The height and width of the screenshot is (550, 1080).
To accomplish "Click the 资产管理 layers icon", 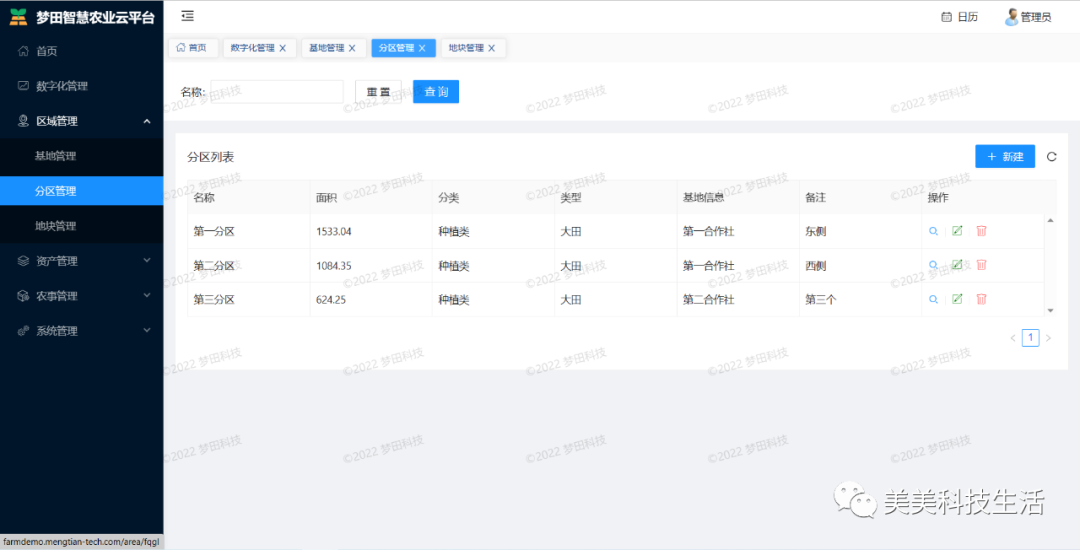I will point(23,261).
